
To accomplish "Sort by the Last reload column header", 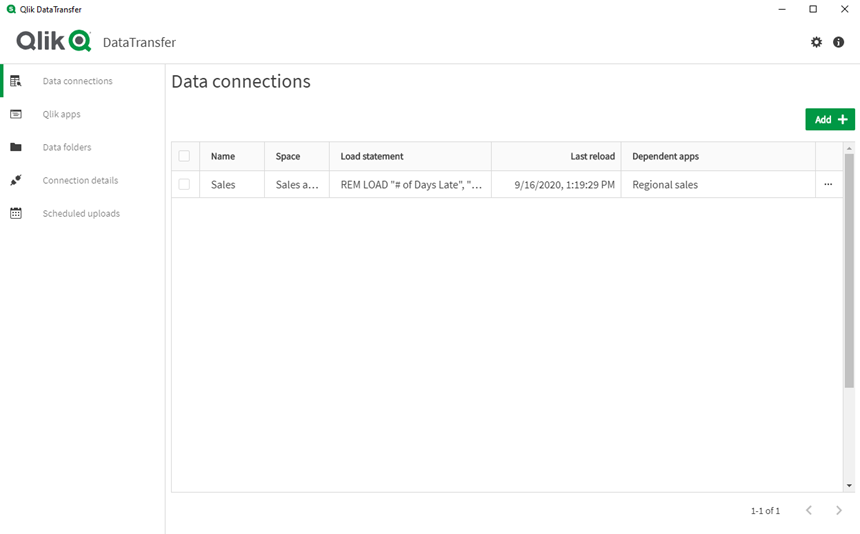I will [592, 156].
